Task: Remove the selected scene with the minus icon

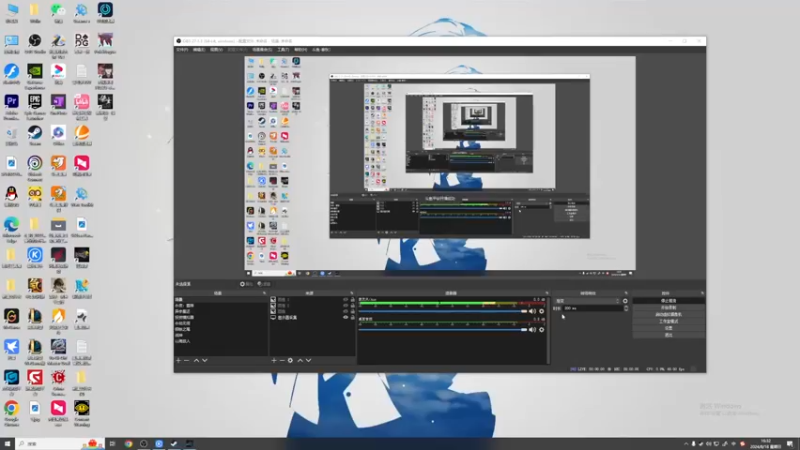Action: pyautogui.click(x=187, y=360)
